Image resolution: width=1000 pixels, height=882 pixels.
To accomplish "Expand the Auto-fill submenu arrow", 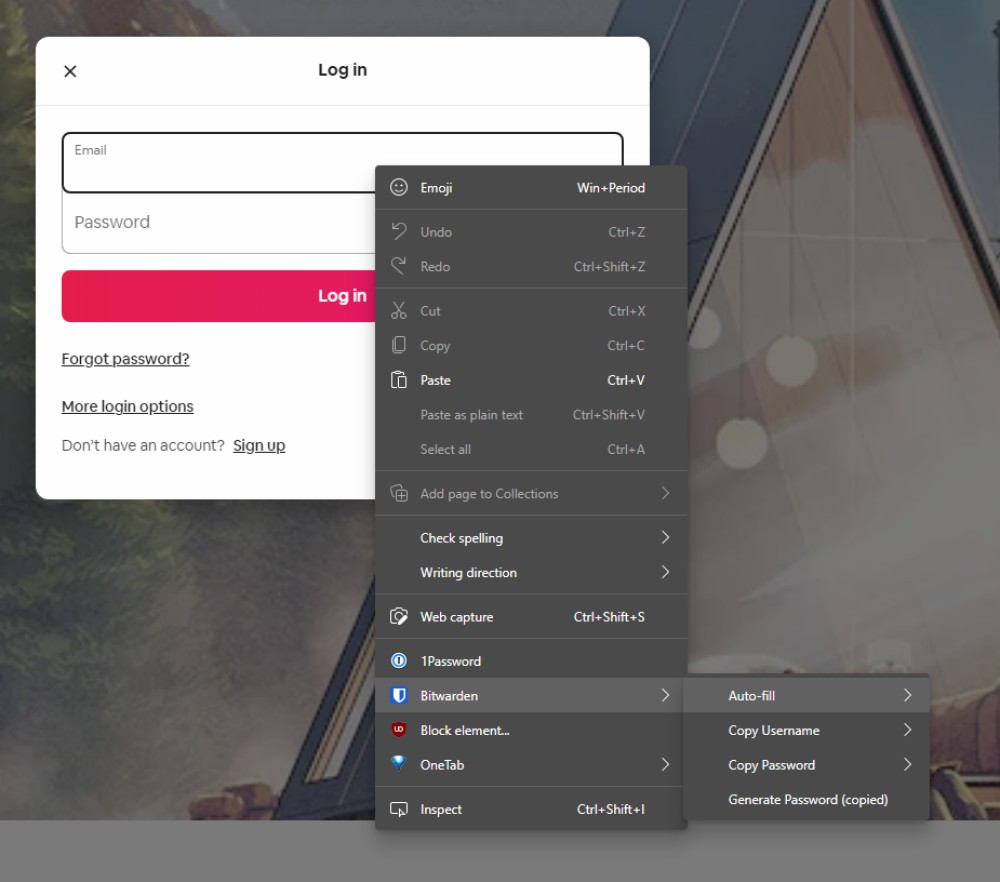I will pyautogui.click(x=908, y=695).
